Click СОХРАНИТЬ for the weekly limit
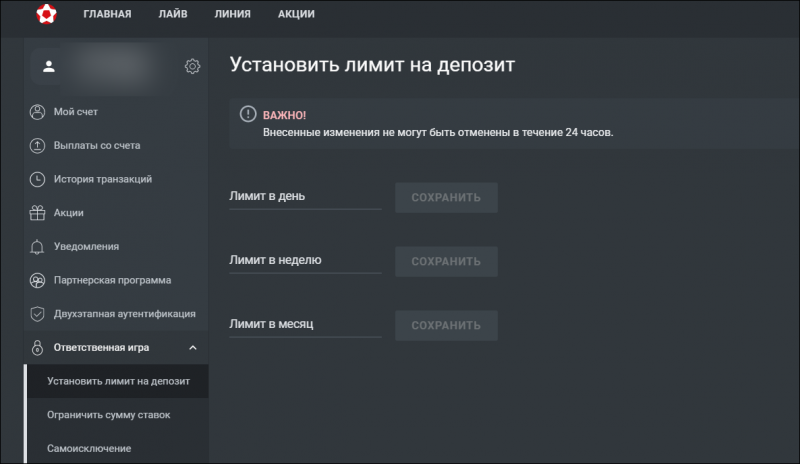The height and width of the screenshot is (464, 800). tap(446, 261)
